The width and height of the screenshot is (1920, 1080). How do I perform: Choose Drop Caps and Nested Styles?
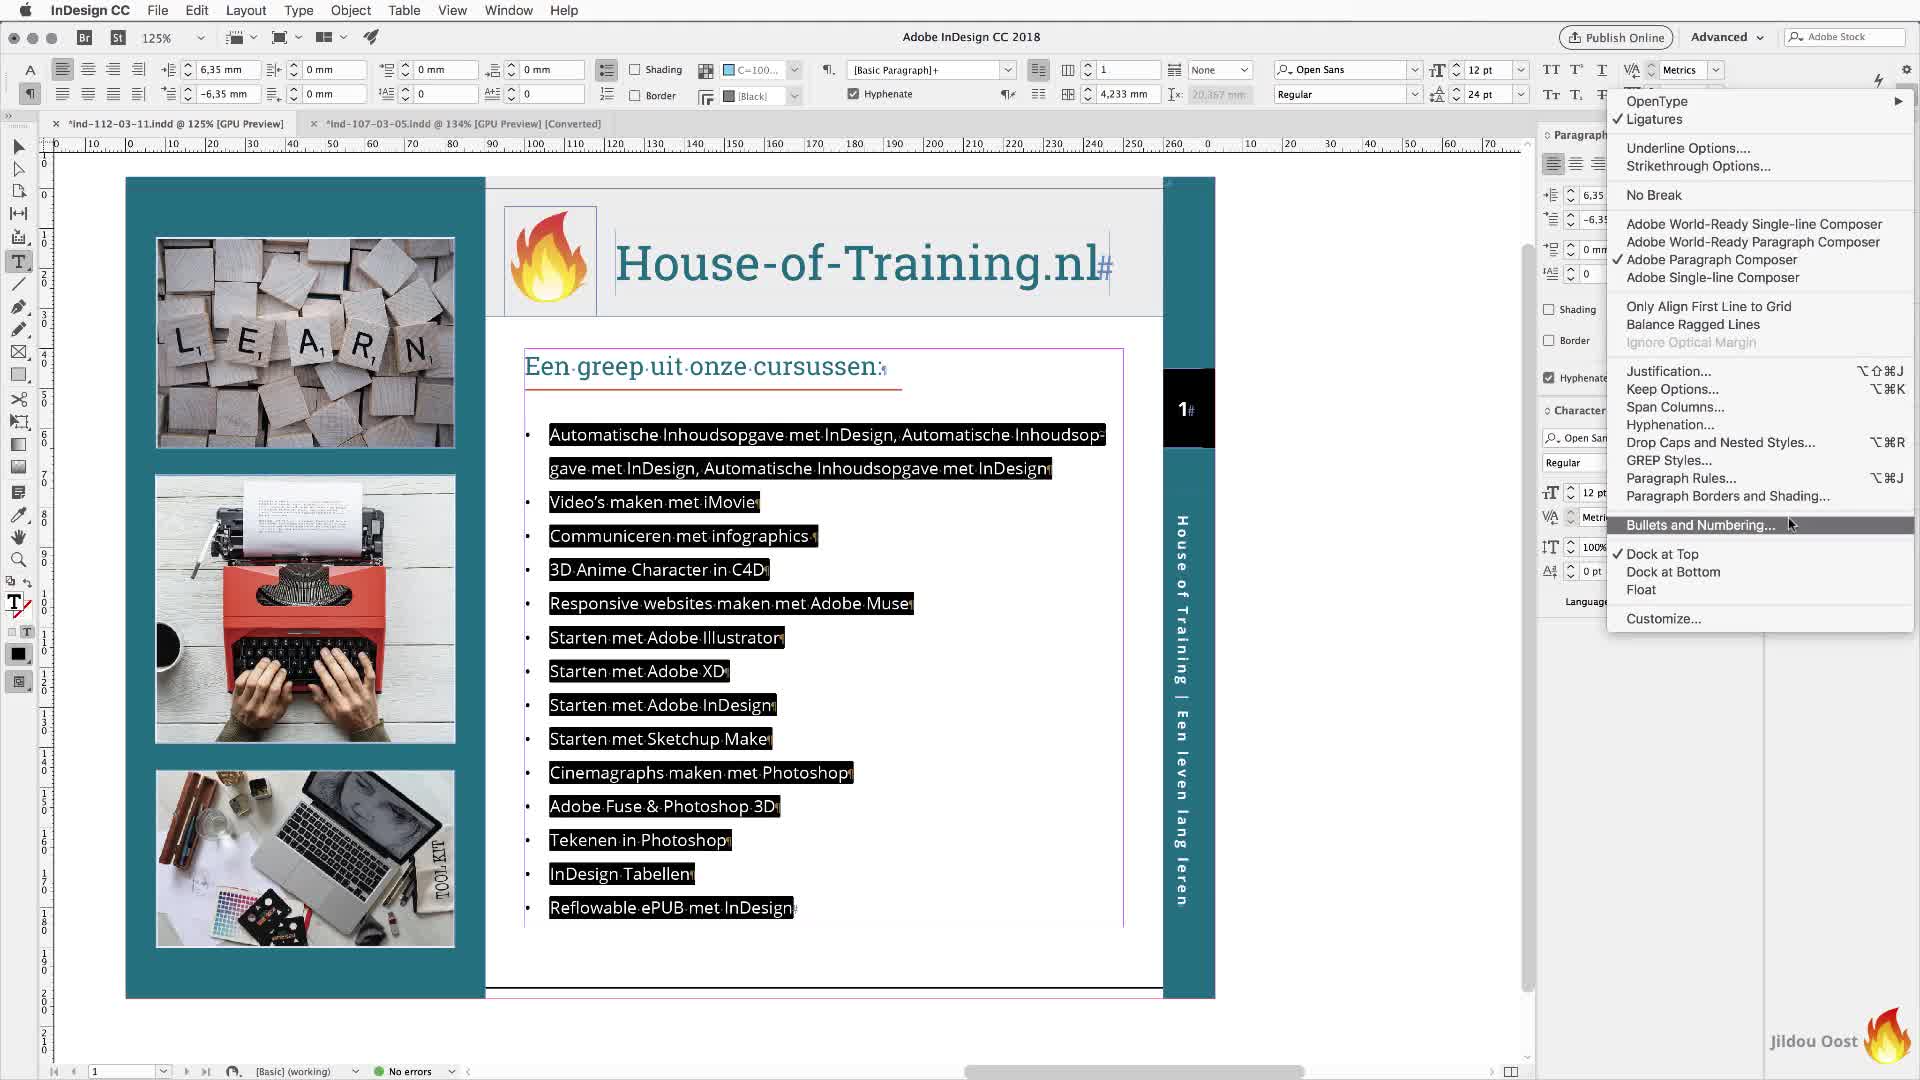(x=1760, y=443)
